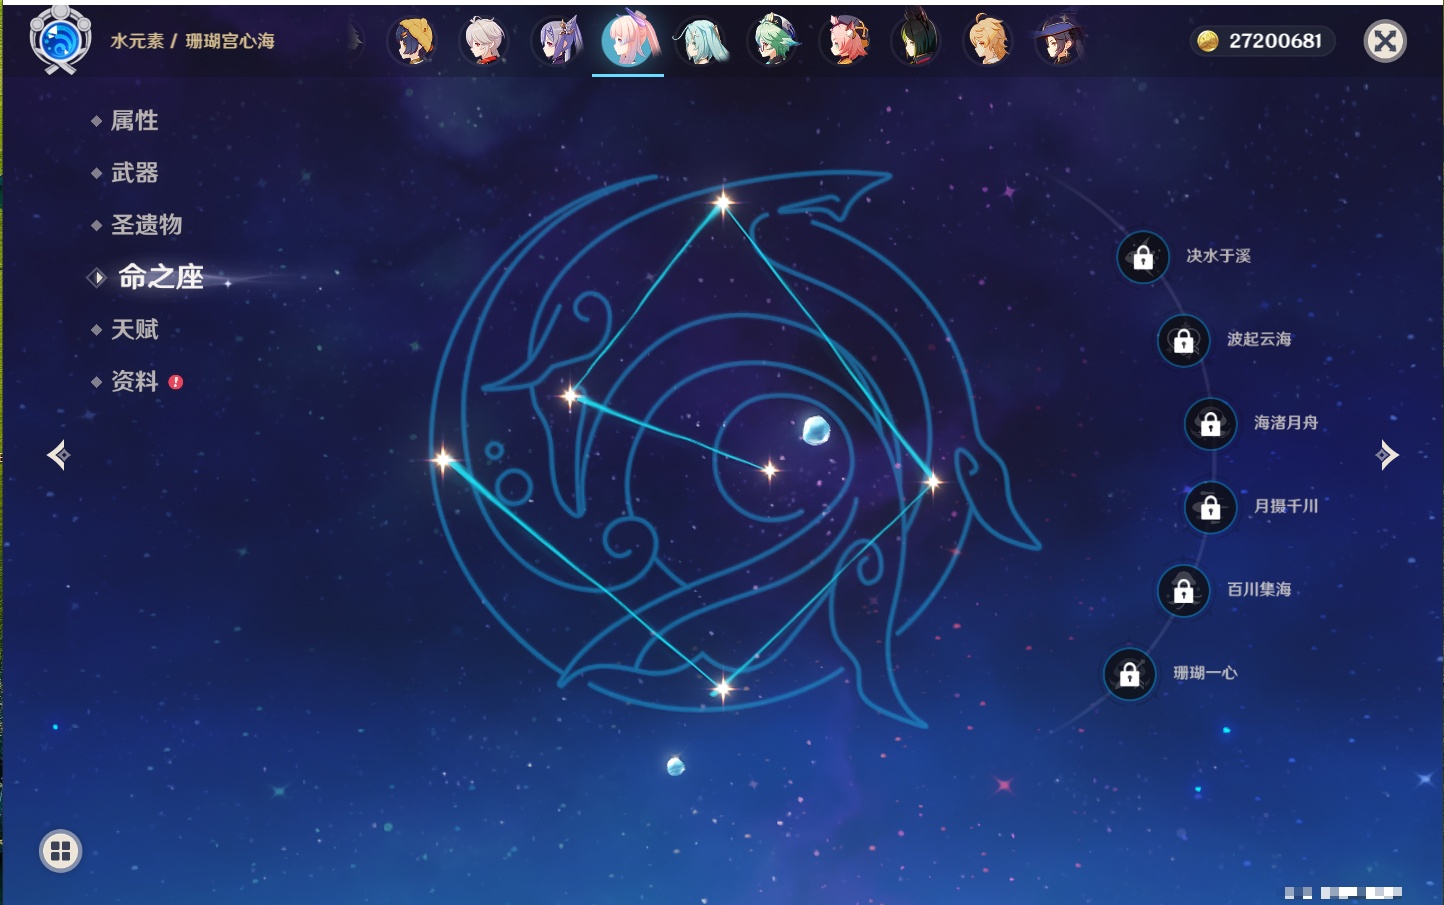This screenshot has height=905, width=1444.
Task: Click the character name 珊瑚宫心海
Action: point(230,41)
